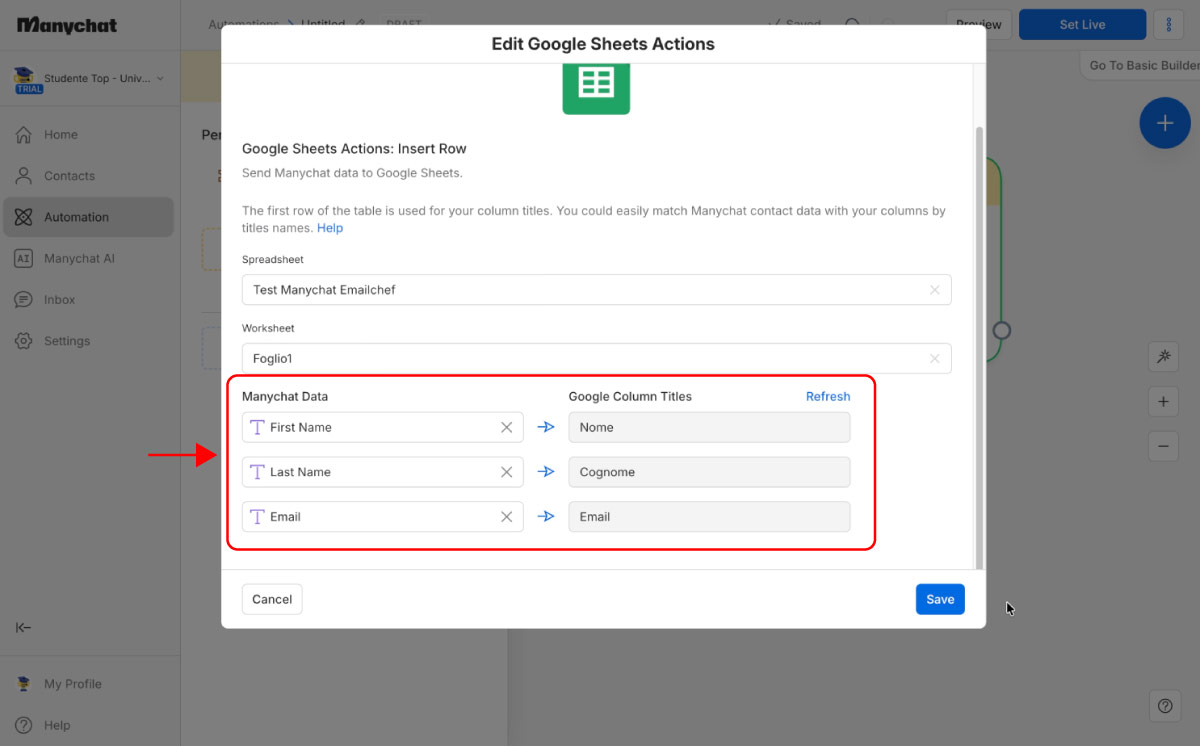Add a new step with plus button
The height and width of the screenshot is (746, 1200).
pos(1165,123)
